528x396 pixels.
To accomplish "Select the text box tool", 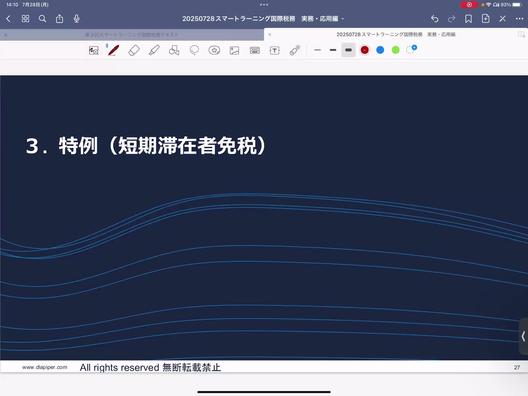I will point(275,51).
